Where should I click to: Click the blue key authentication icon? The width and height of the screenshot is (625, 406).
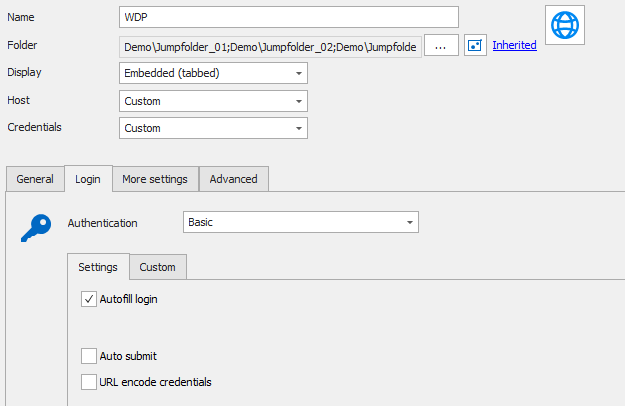point(36,228)
